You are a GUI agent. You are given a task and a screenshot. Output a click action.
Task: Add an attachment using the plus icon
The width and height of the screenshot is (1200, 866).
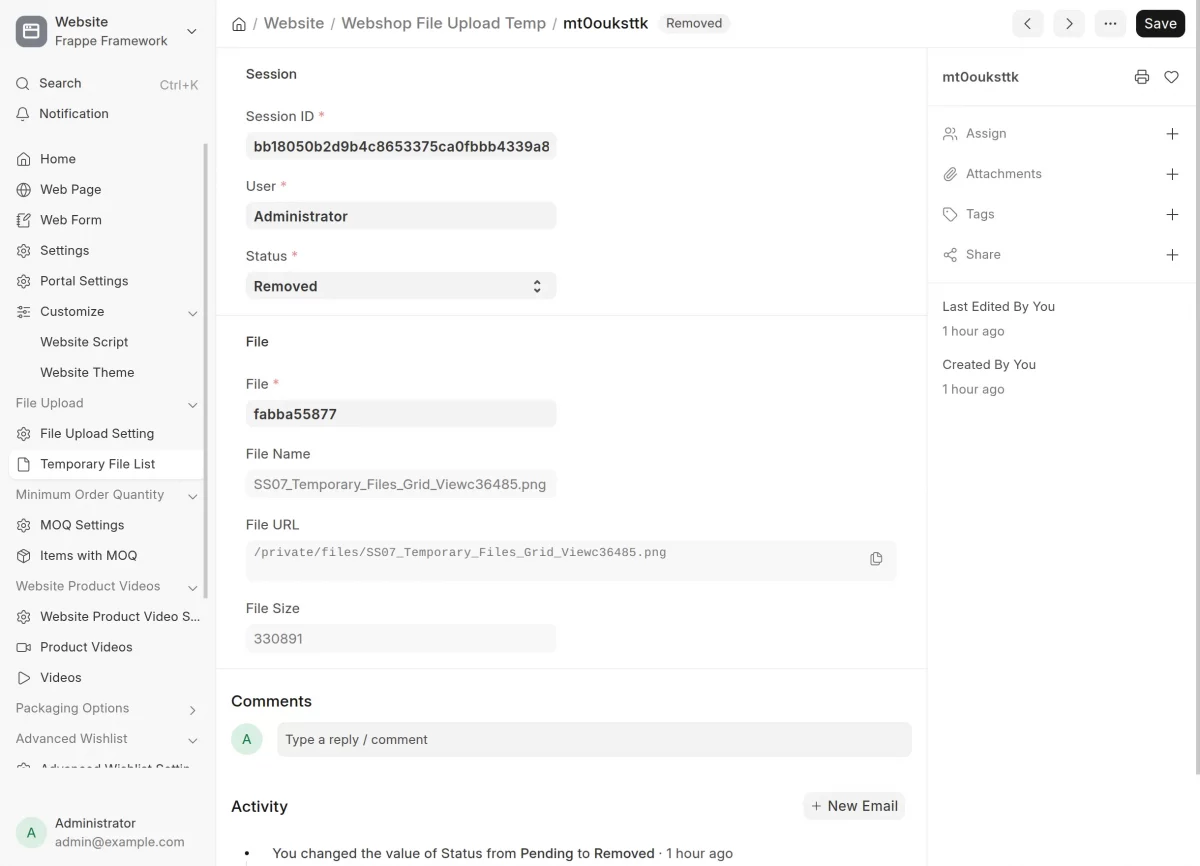click(1172, 174)
